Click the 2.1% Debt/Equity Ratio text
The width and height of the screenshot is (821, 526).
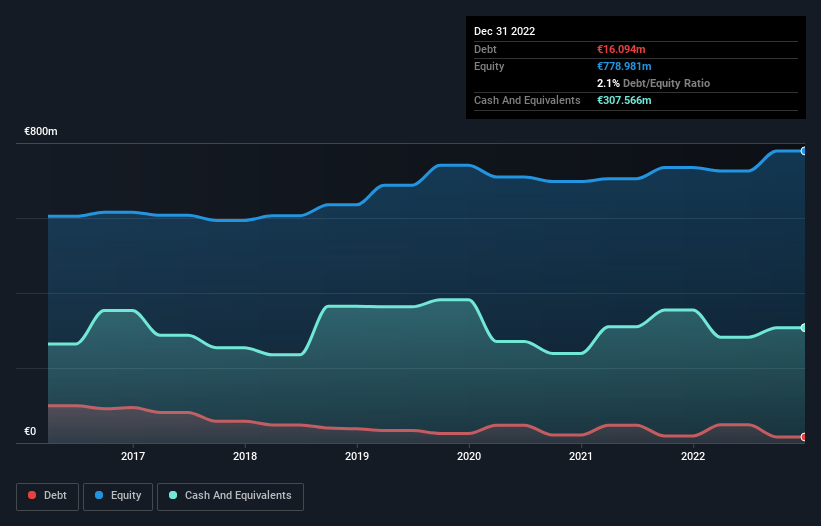653,83
